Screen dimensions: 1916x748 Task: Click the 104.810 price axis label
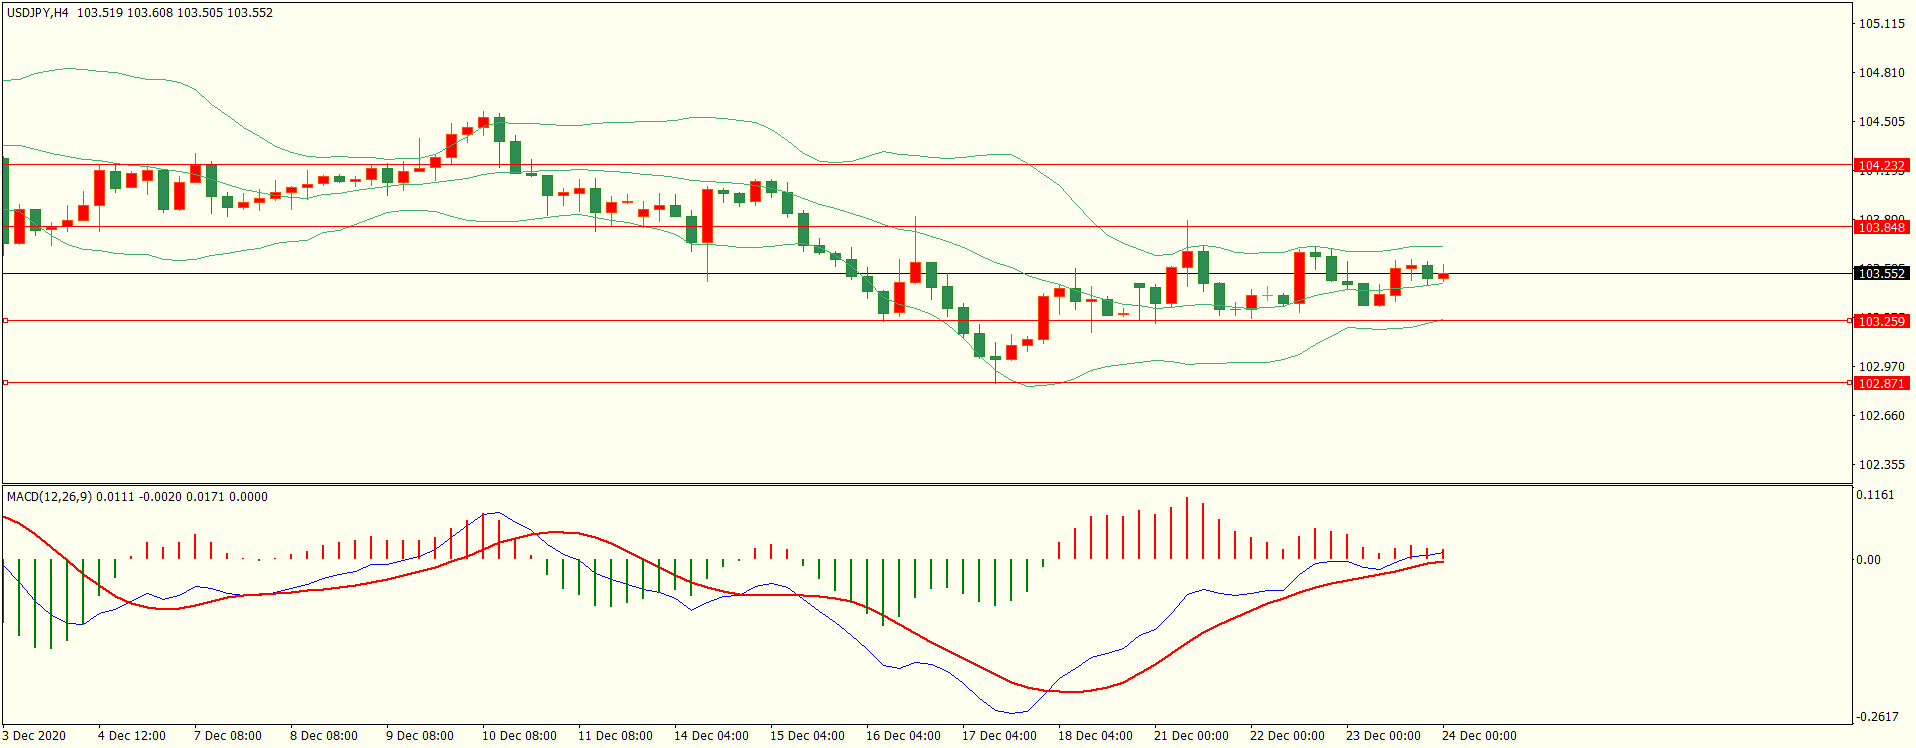1881,73
